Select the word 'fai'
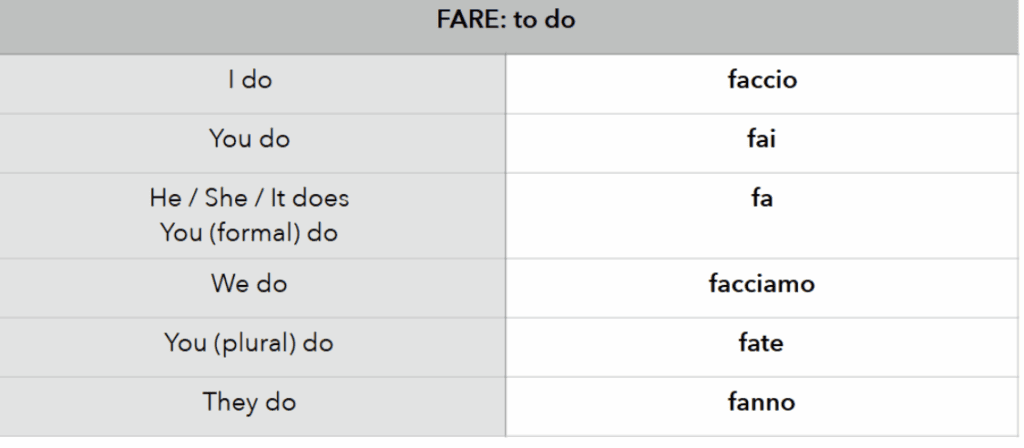This screenshot has width=1024, height=448. click(762, 138)
